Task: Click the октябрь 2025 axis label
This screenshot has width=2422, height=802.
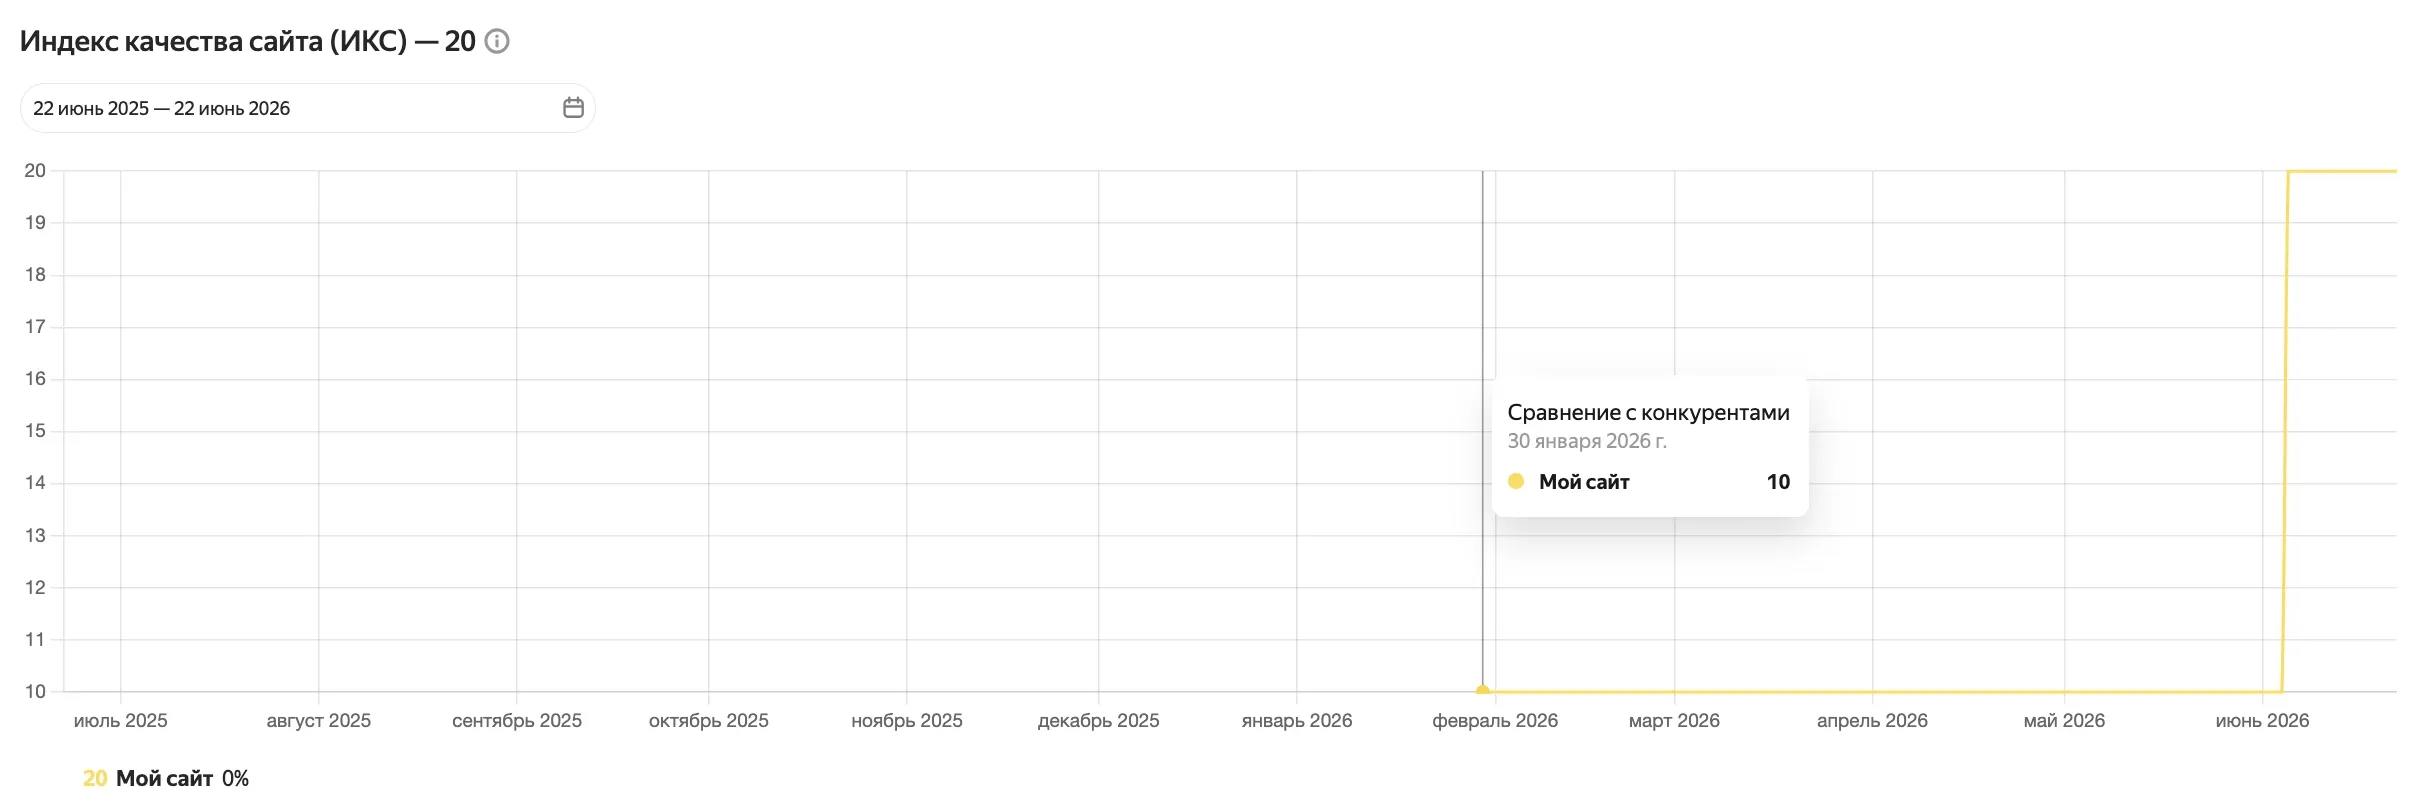Action: [709, 721]
